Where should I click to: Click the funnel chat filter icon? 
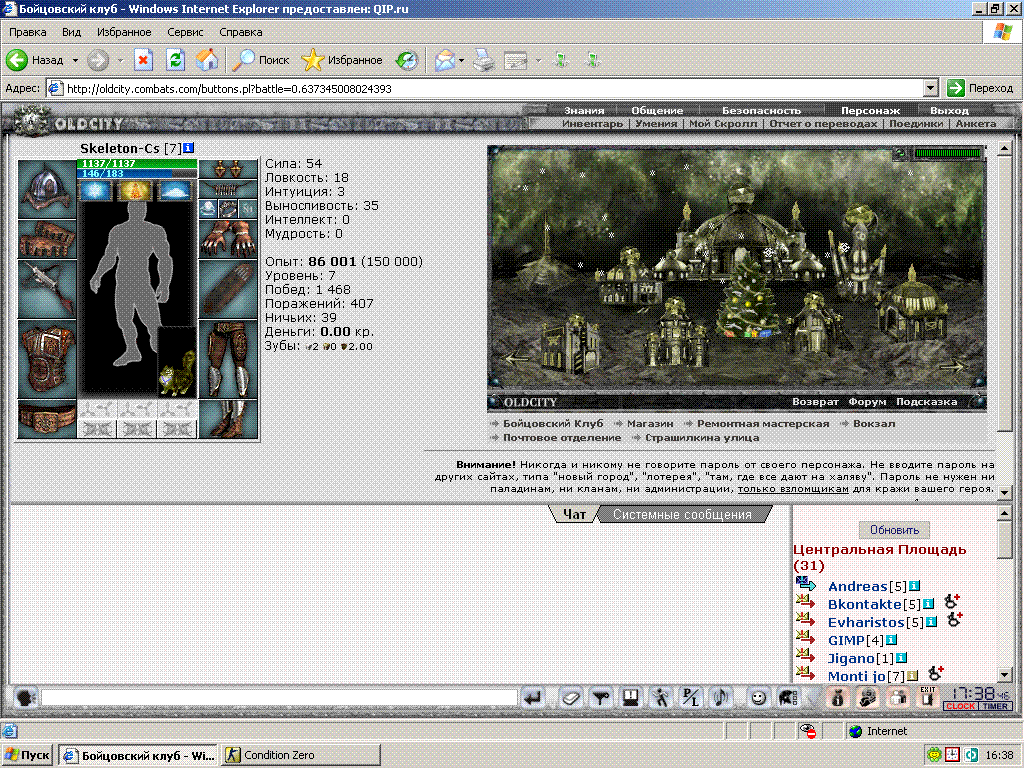601,698
